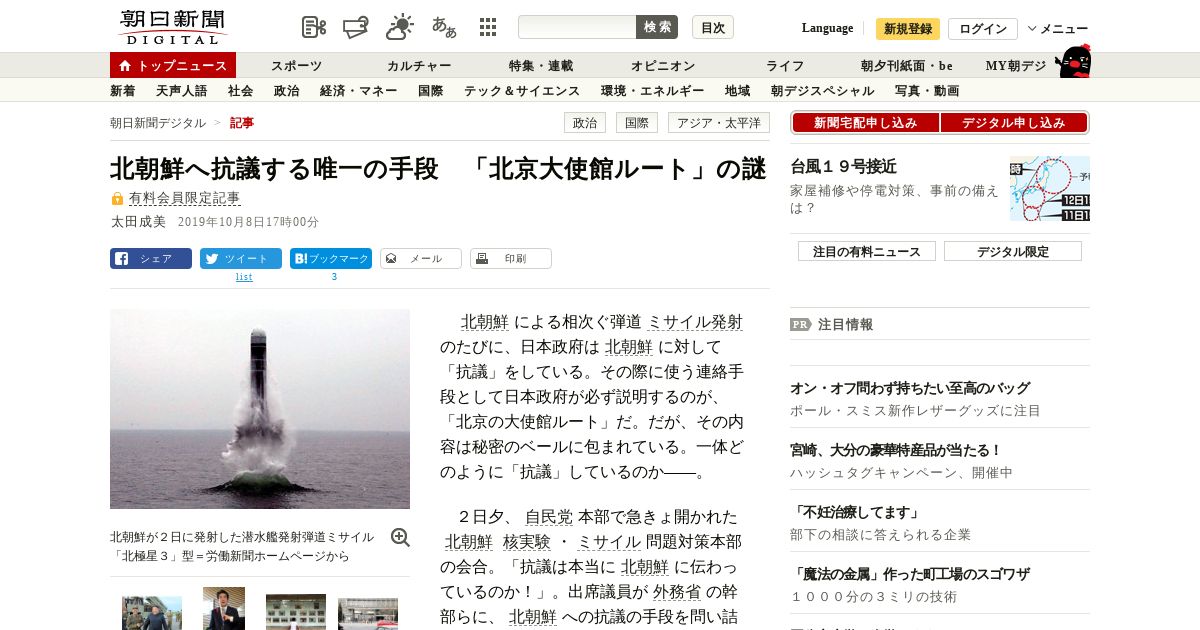Screen dimensions: 1200x630
Task: Open 国際 in the sub navigation
Action: (431, 91)
